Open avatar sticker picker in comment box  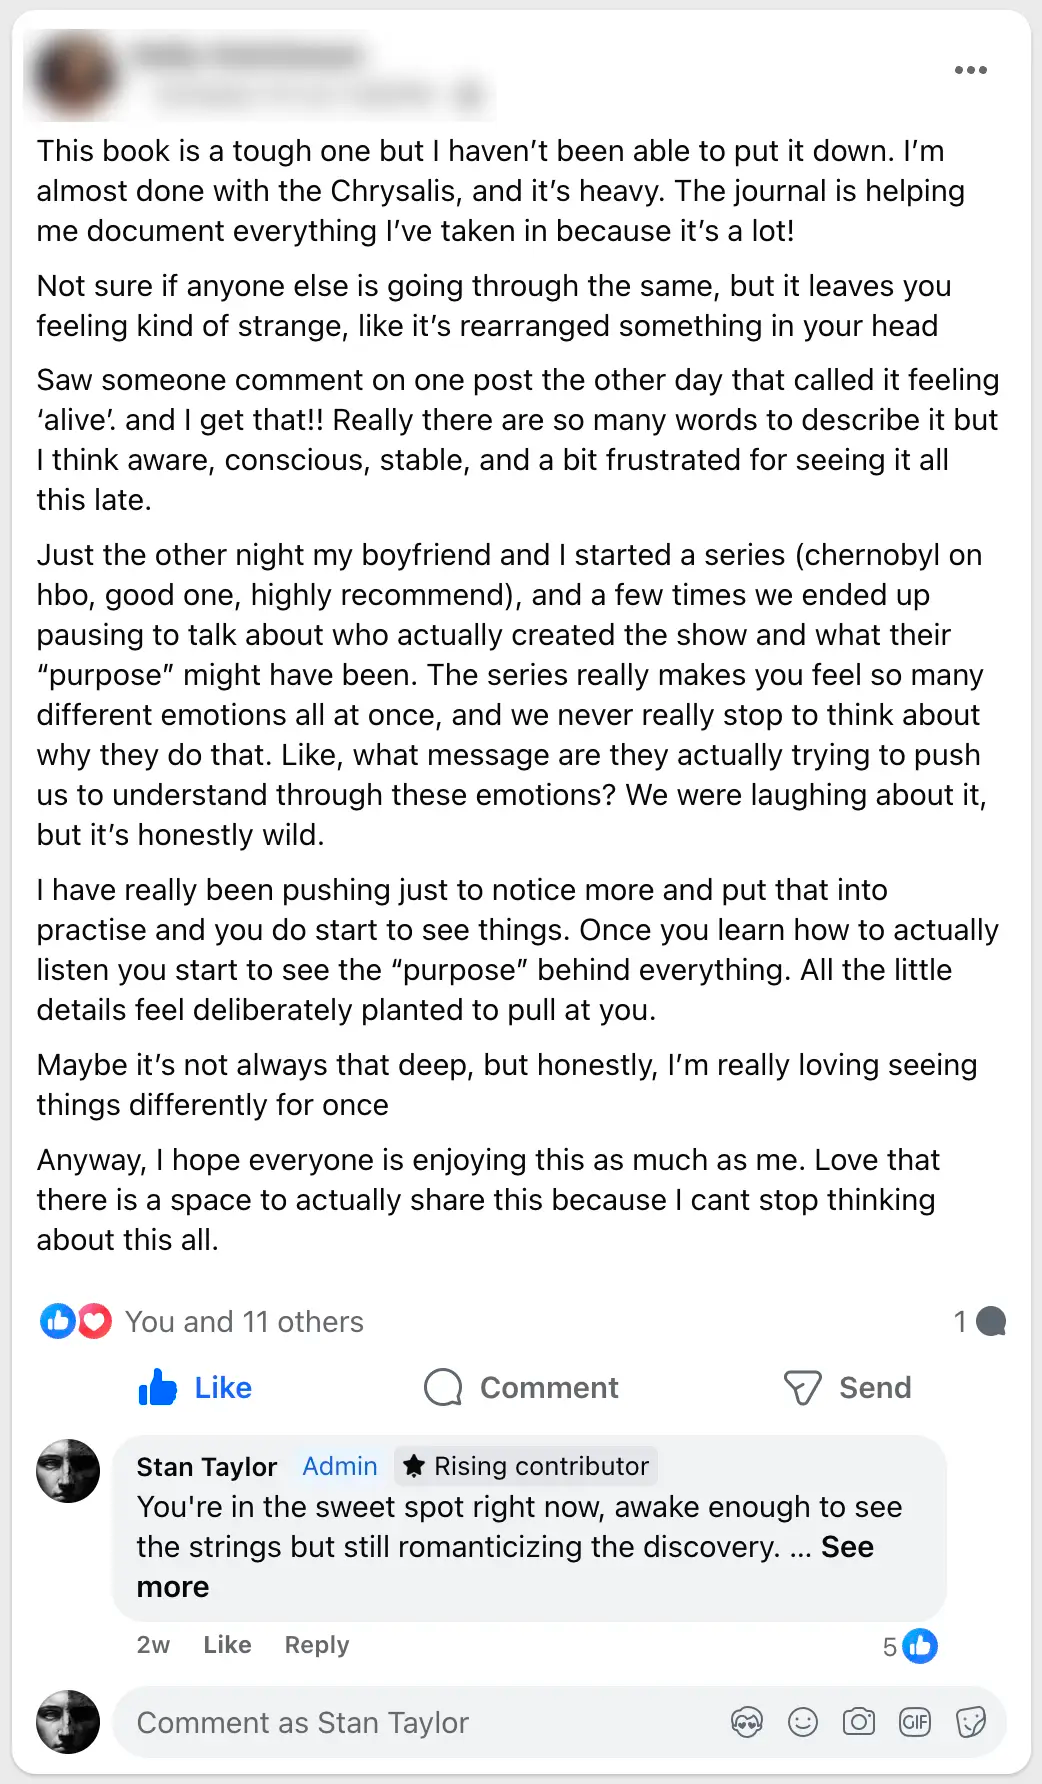coord(747,1722)
